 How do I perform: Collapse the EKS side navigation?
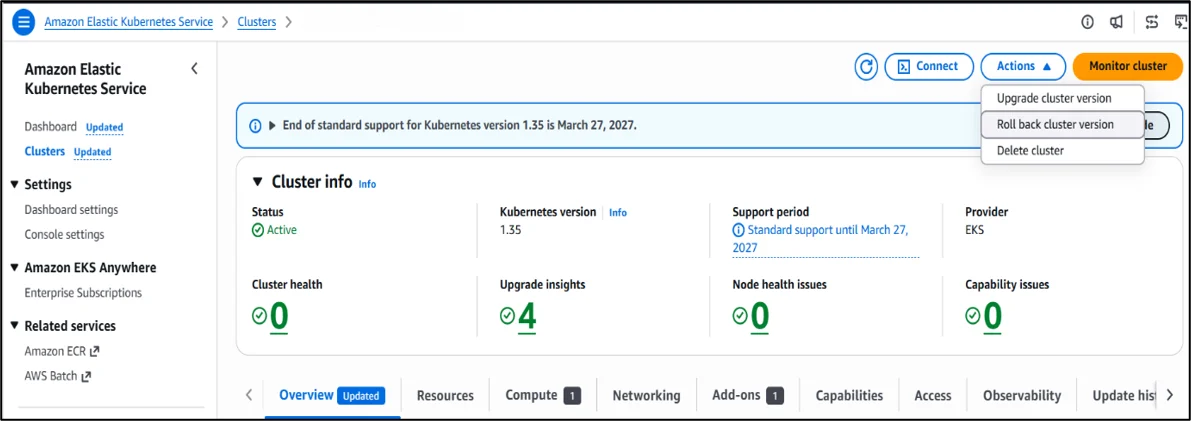pos(194,68)
